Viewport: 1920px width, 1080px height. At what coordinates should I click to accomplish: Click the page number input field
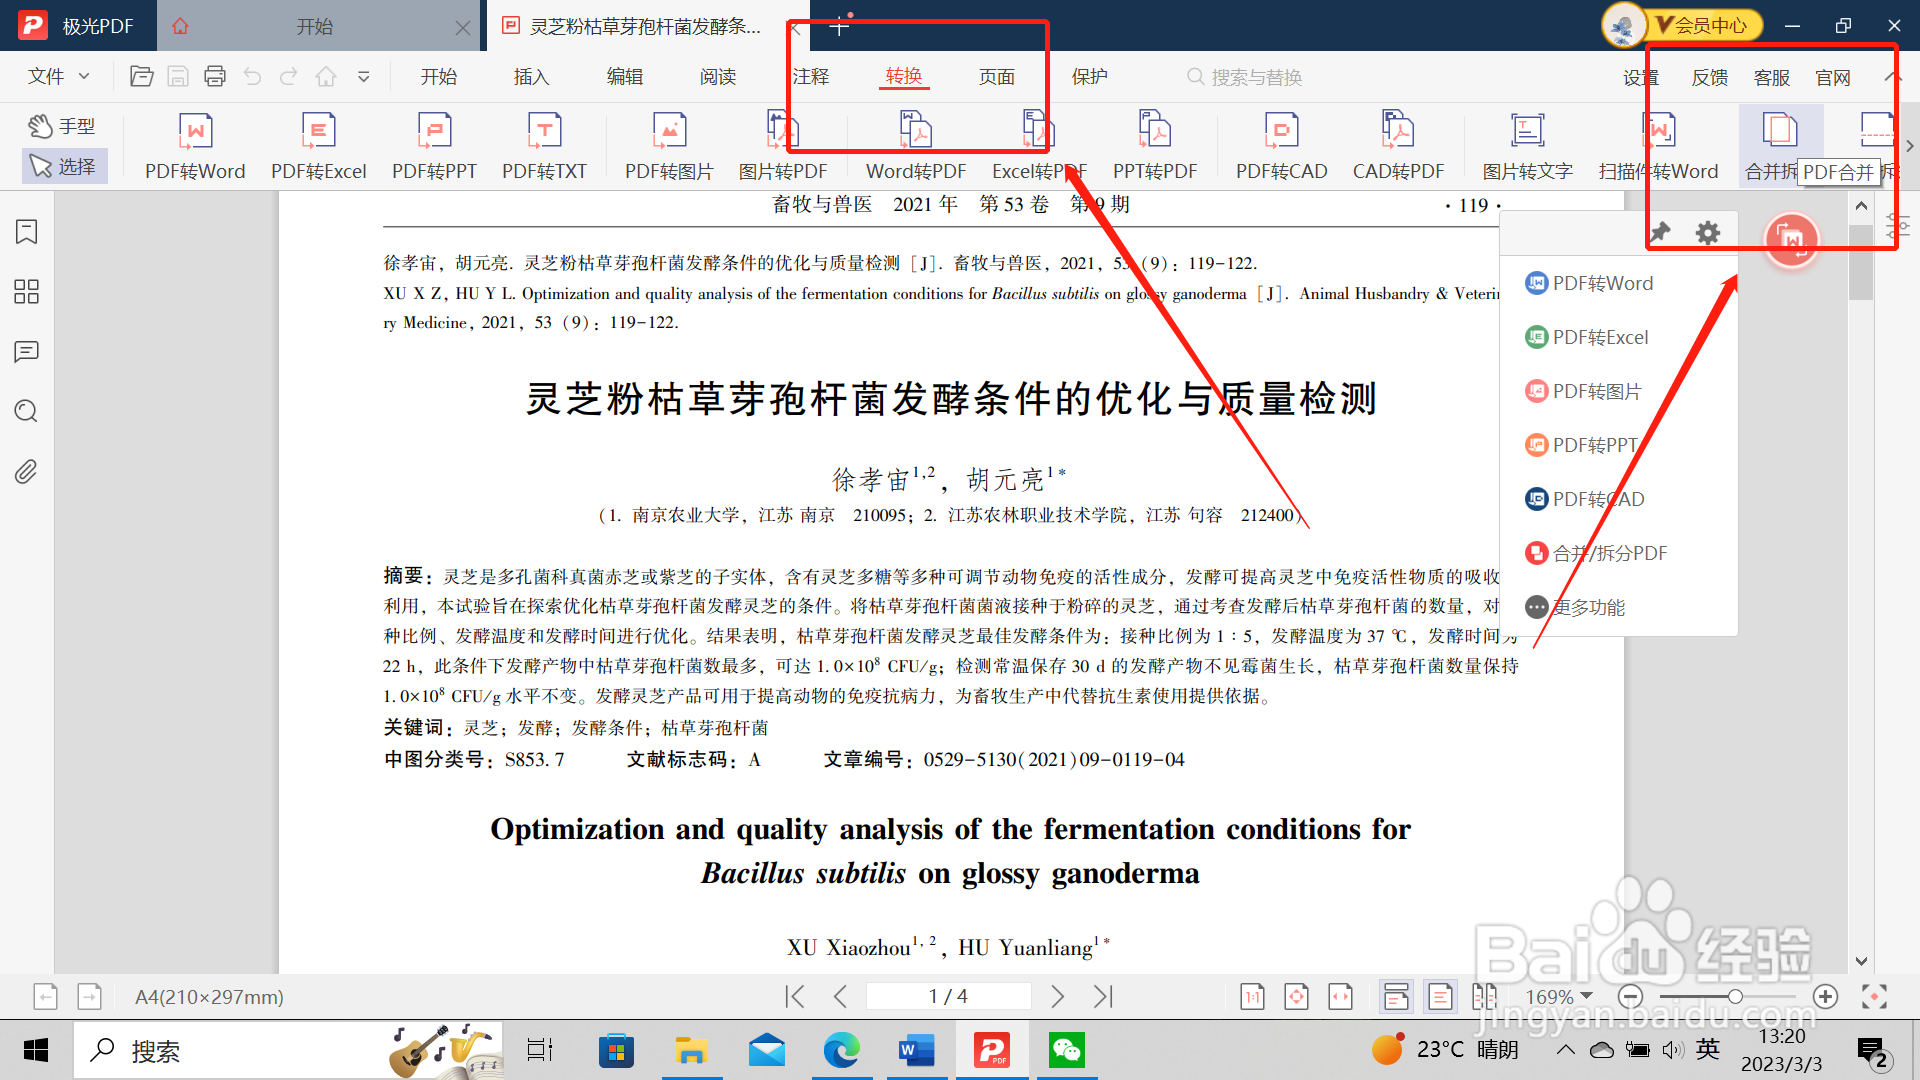[x=947, y=996]
